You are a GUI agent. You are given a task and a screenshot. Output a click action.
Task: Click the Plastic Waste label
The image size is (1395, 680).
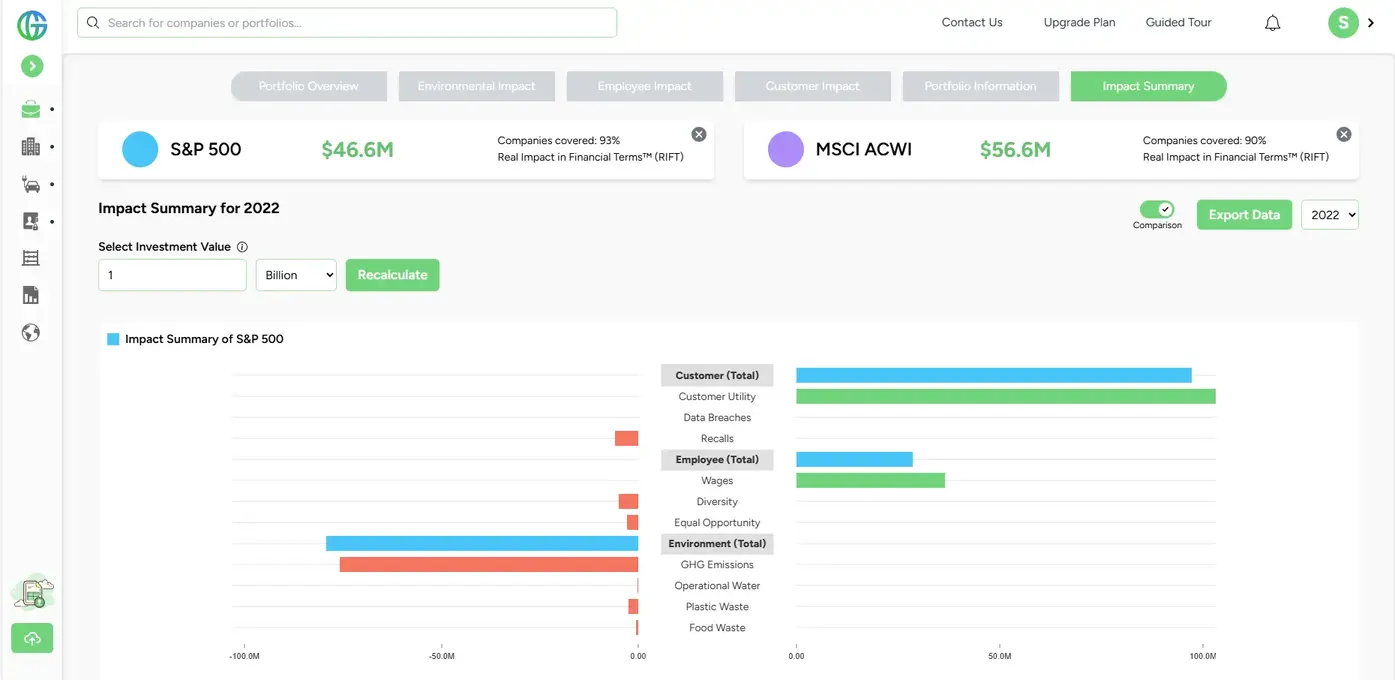click(717, 607)
